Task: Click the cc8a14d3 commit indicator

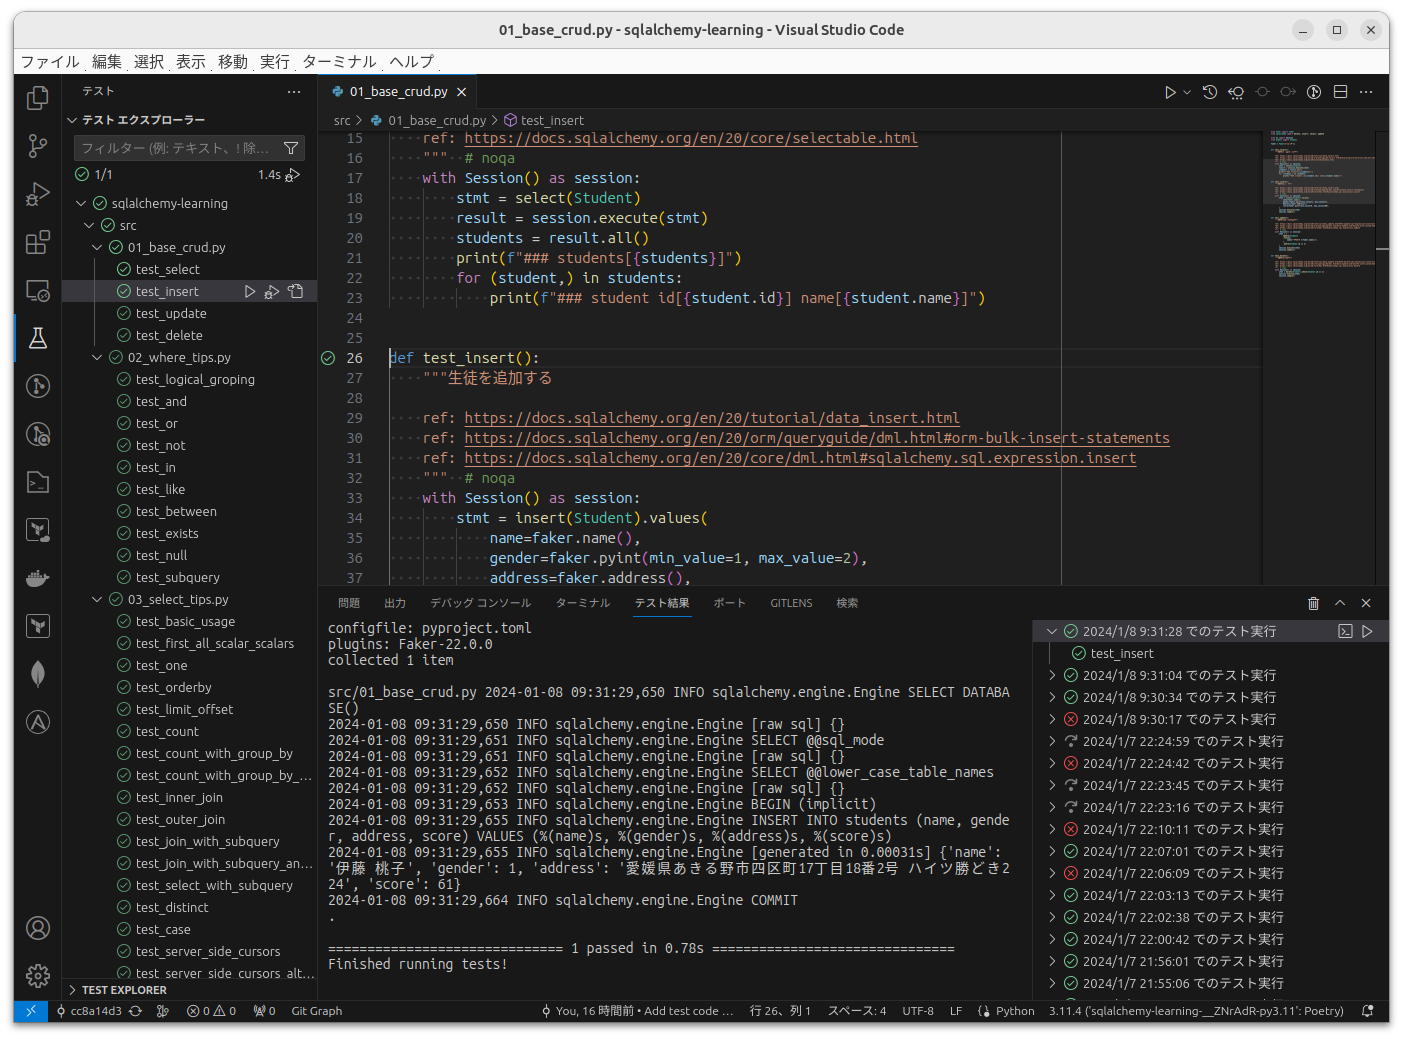Action: [88, 1011]
